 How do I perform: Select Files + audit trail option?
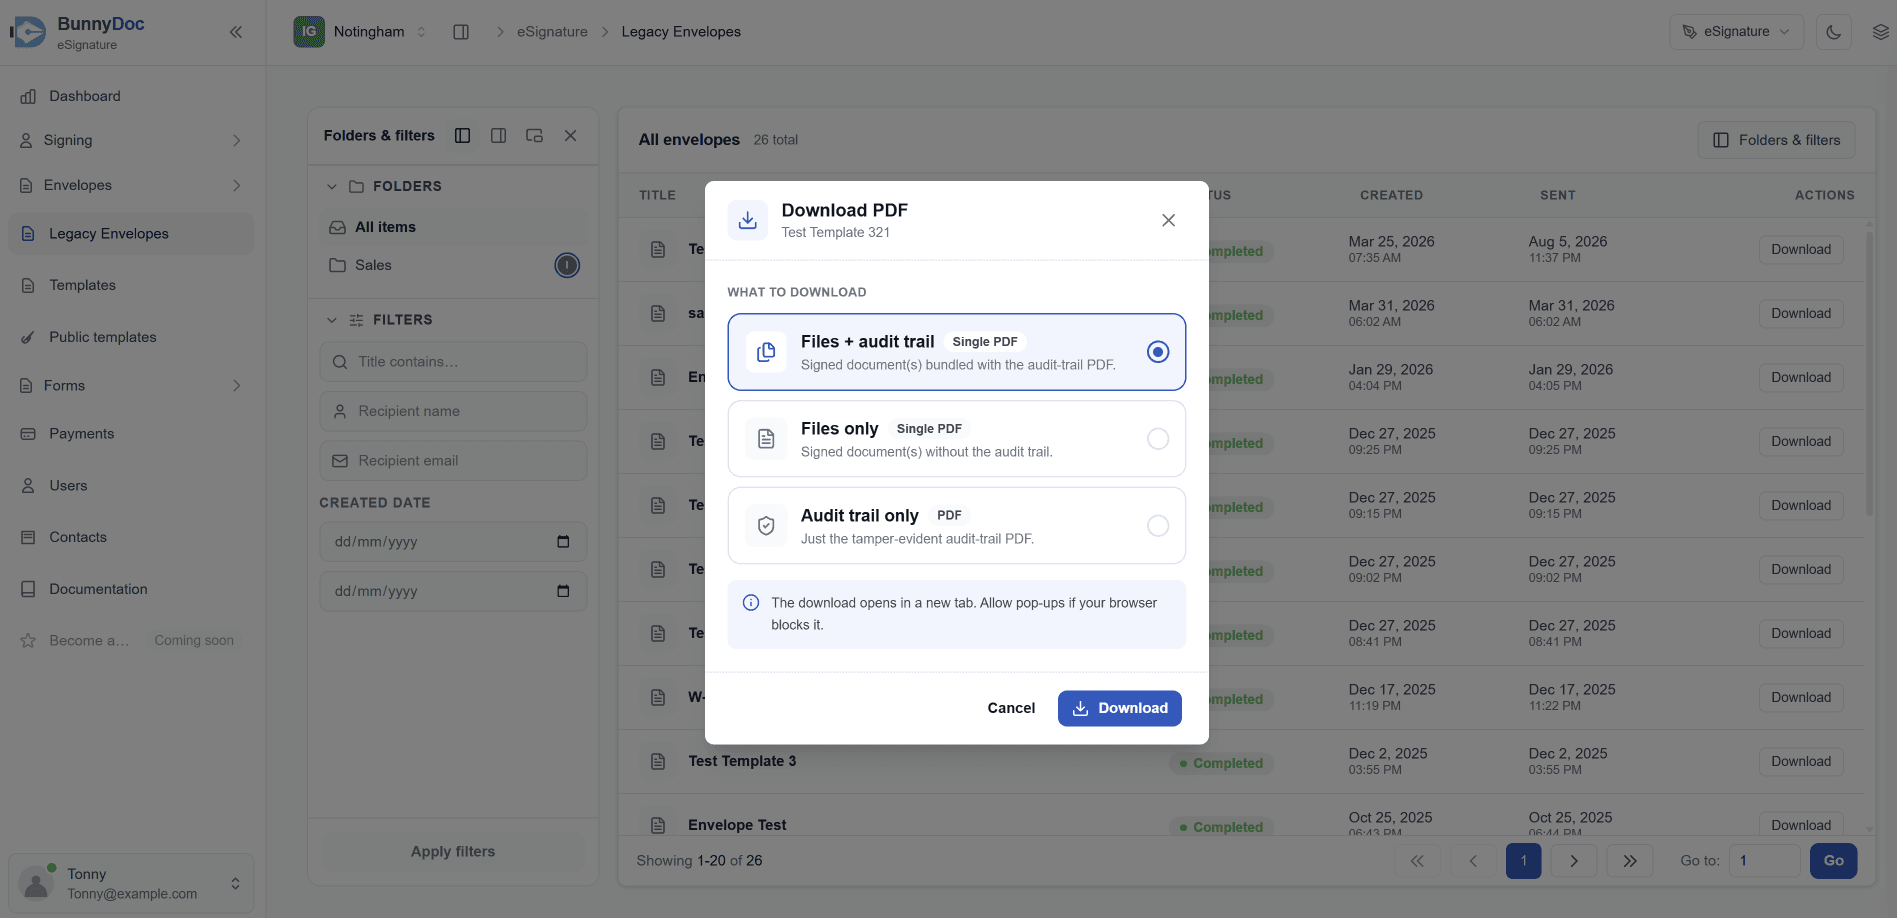pyautogui.click(x=957, y=352)
